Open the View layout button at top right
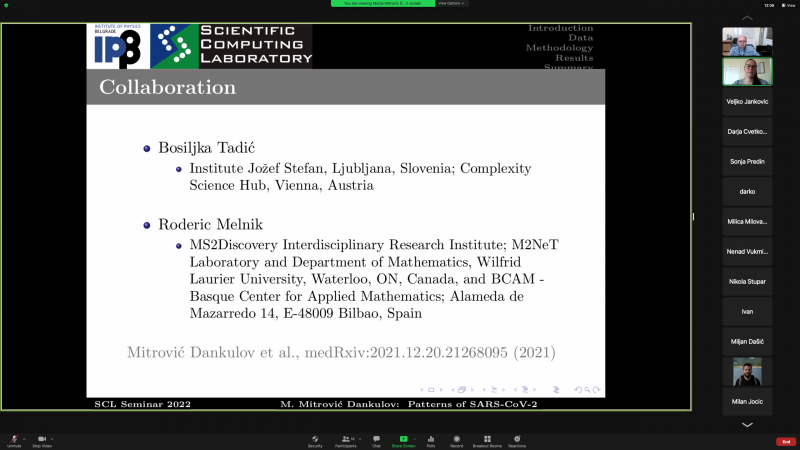 pyautogui.click(x=788, y=5)
